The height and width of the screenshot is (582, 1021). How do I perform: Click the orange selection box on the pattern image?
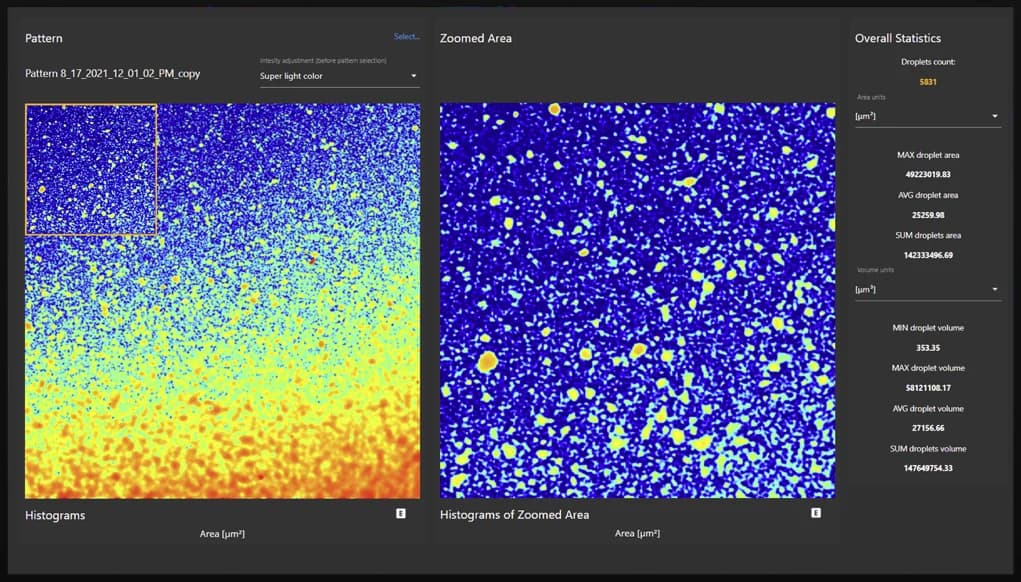[x=91, y=169]
